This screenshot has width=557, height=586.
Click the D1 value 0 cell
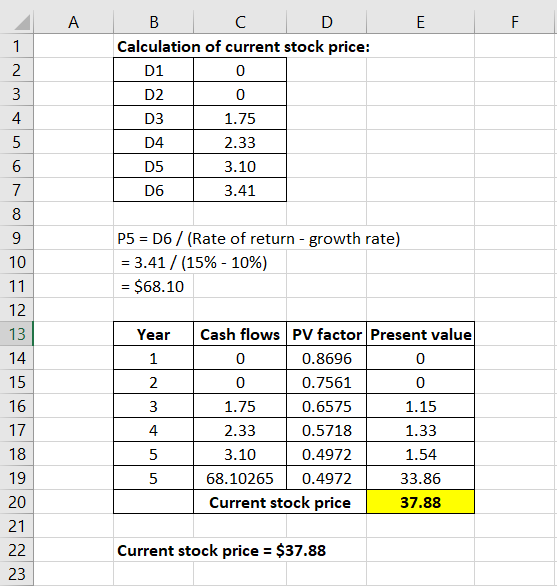240,70
